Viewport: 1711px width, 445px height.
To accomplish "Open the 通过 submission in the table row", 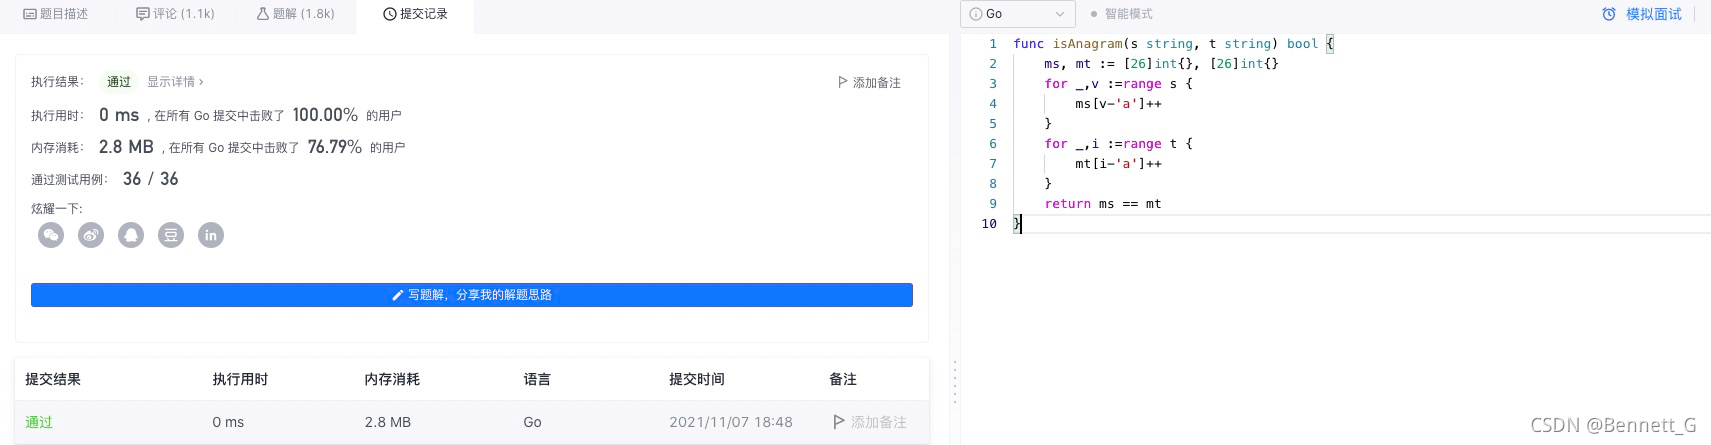I will tap(39, 422).
